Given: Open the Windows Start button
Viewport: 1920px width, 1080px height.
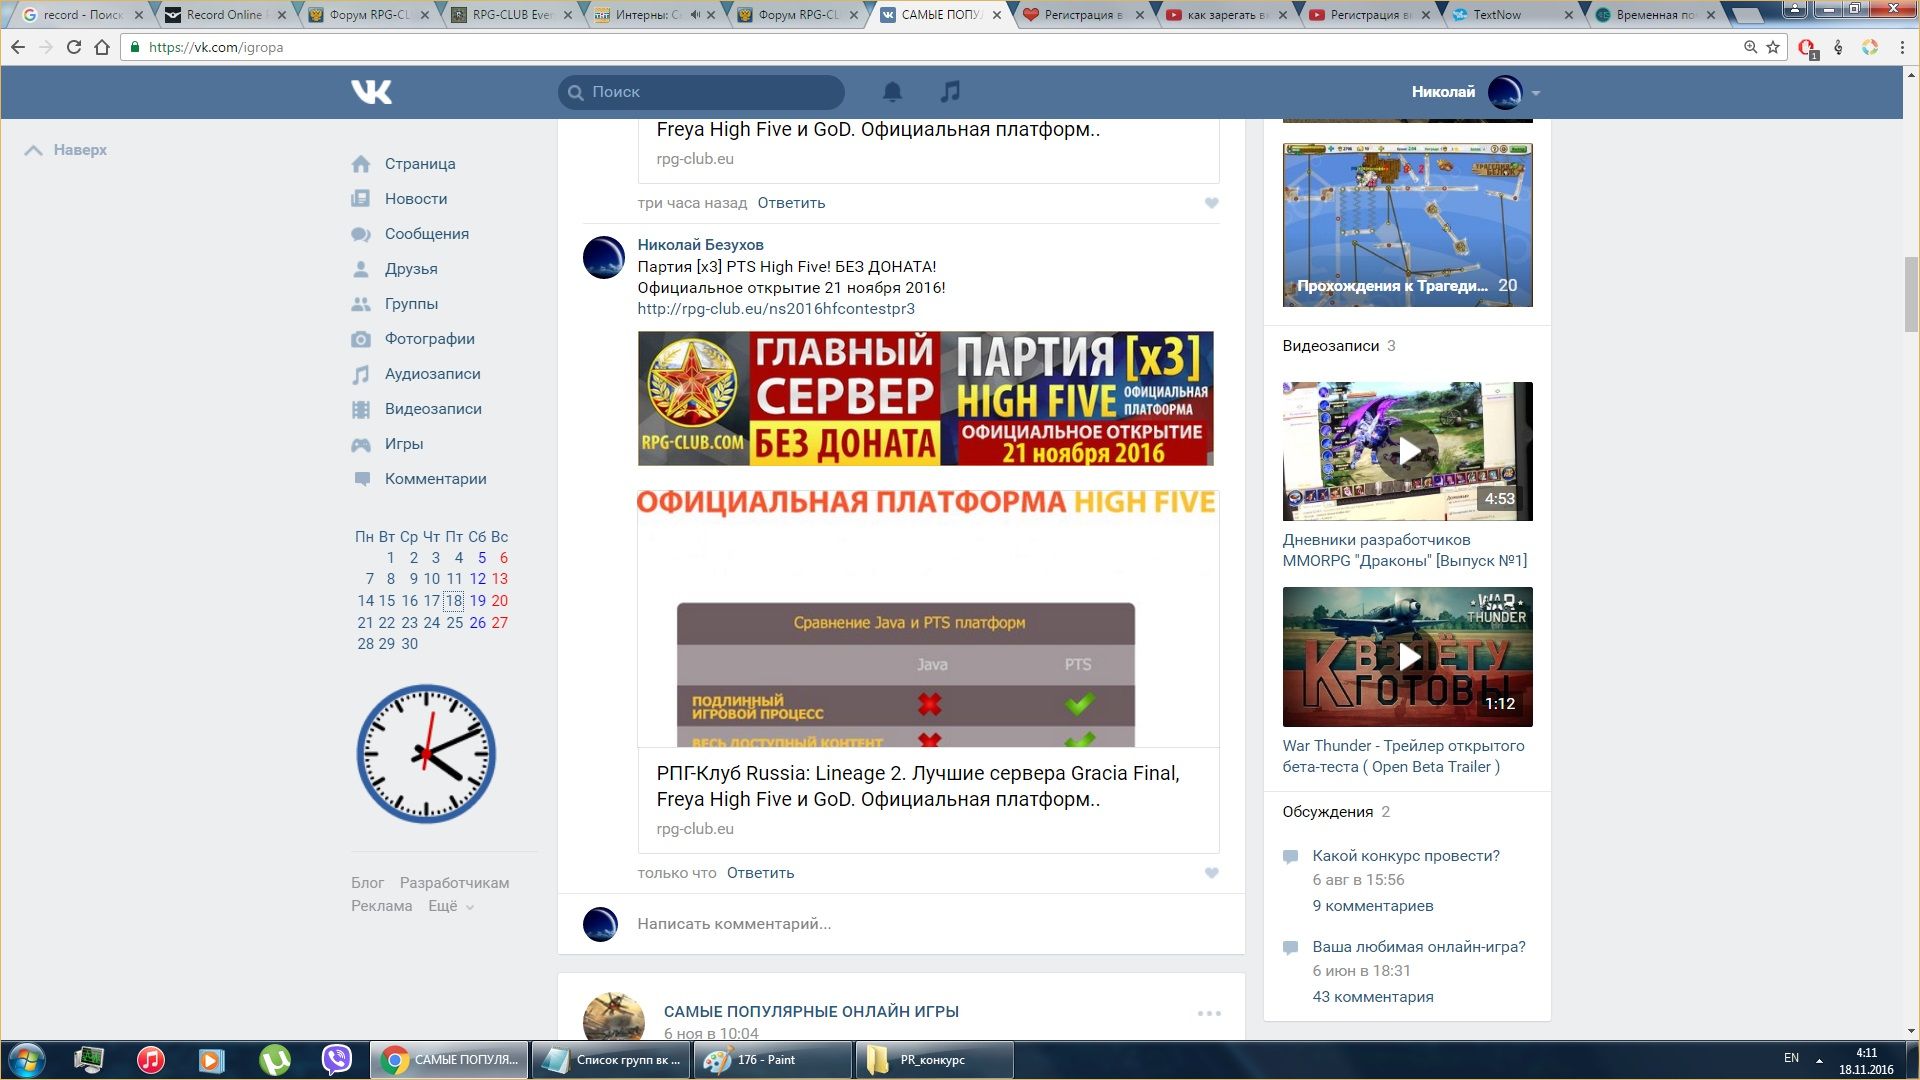Looking at the screenshot, I should (27, 1060).
